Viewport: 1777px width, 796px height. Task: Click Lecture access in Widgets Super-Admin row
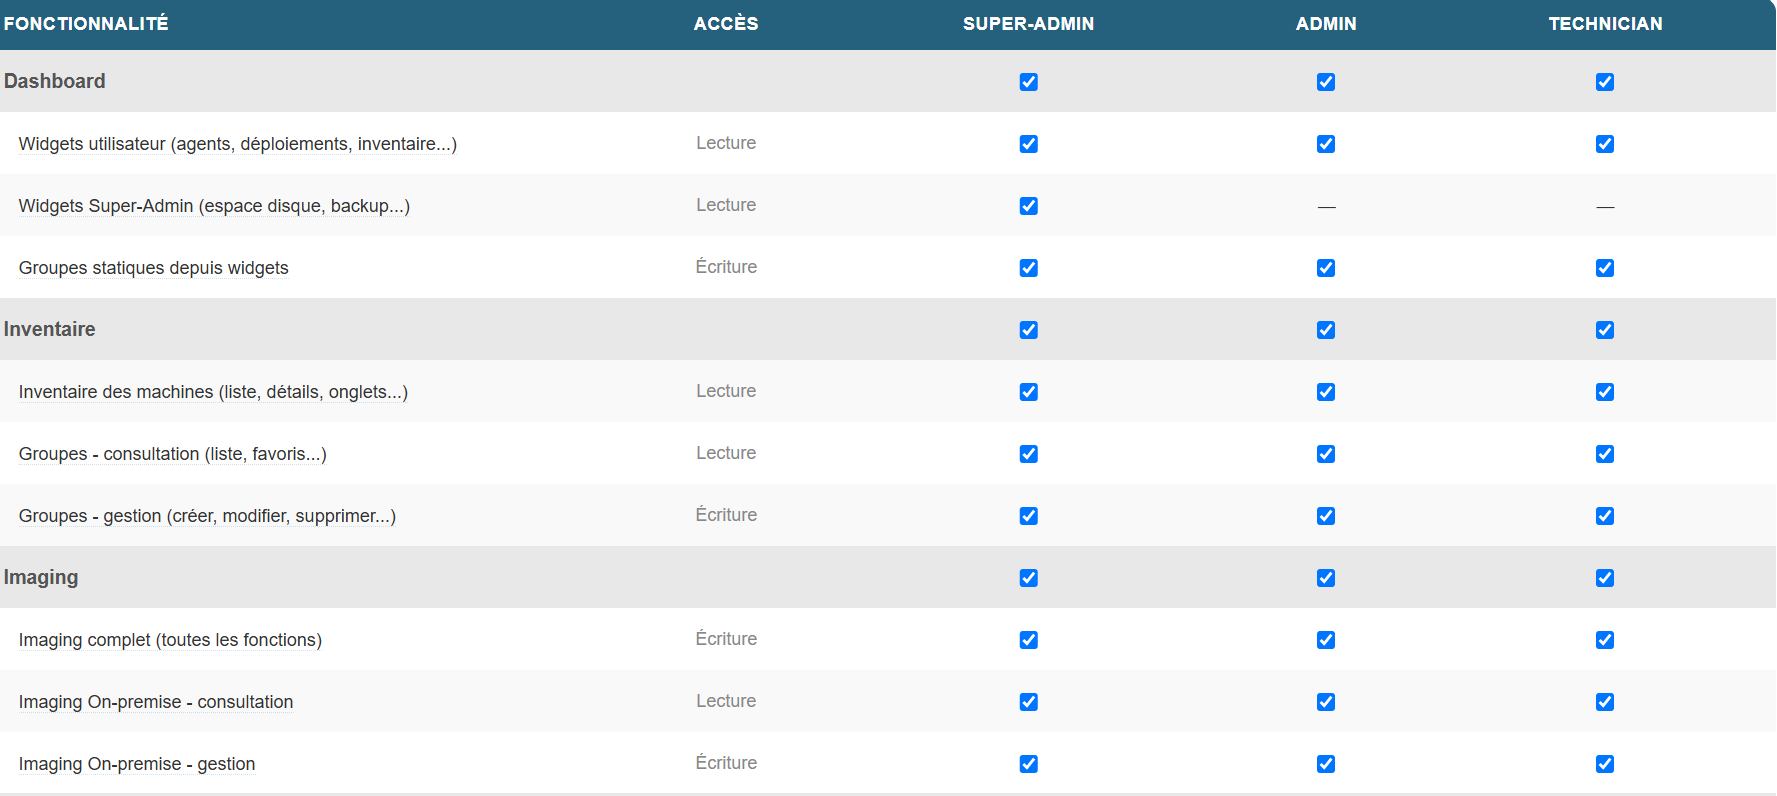click(x=726, y=205)
